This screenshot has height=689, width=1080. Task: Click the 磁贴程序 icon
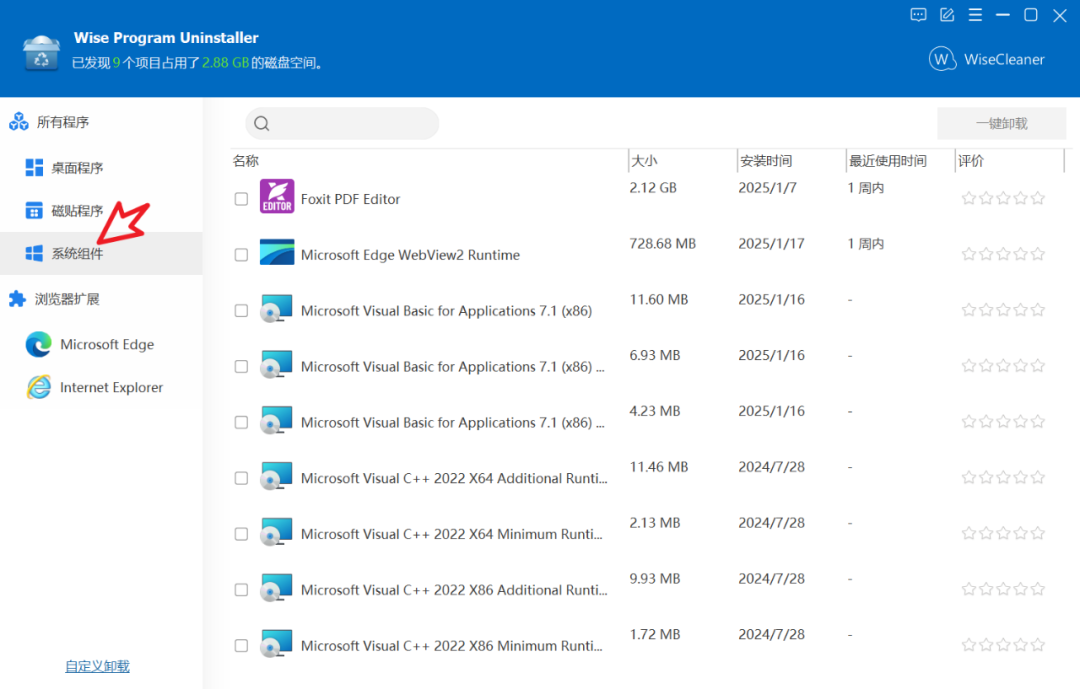click(34, 211)
